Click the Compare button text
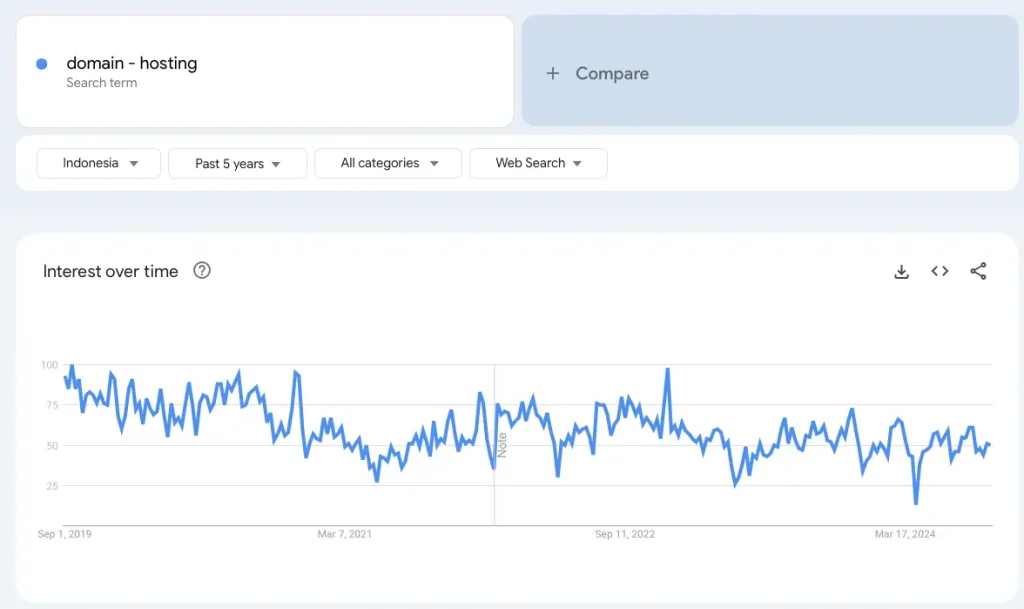 pos(612,73)
